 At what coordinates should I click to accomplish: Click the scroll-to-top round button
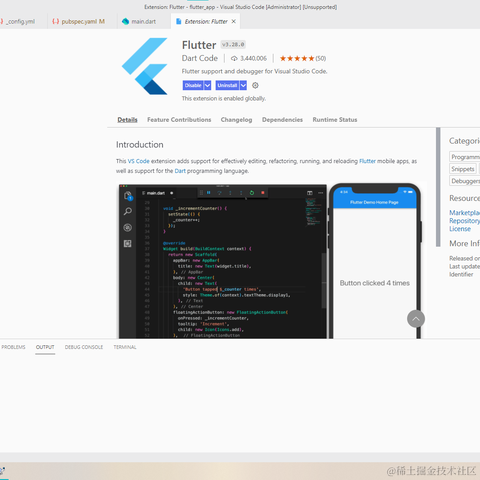click(416, 319)
